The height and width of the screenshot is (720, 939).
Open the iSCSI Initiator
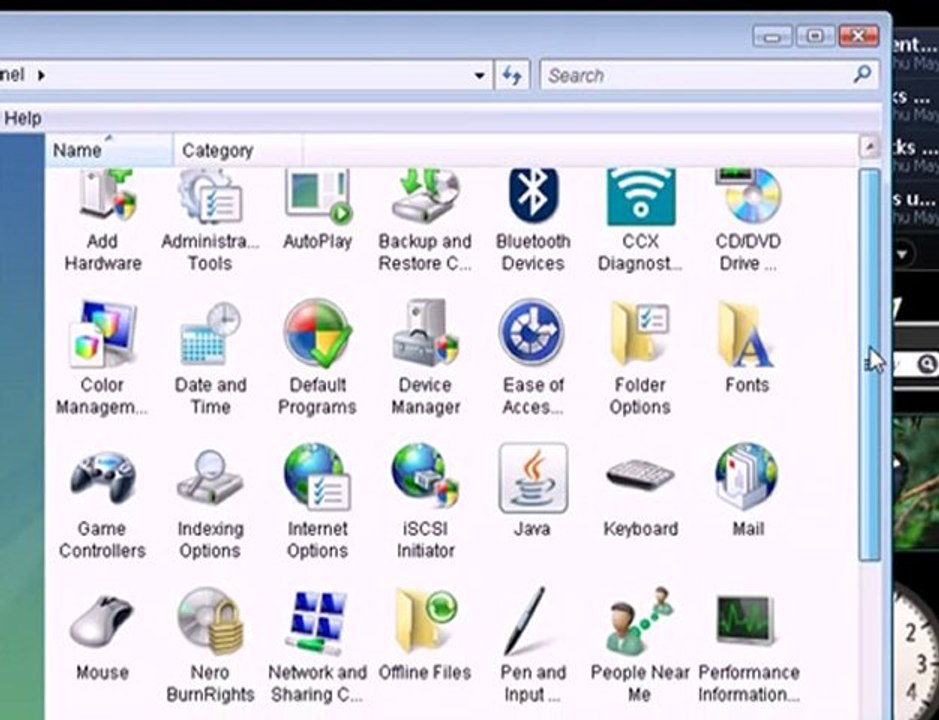pos(425,502)
